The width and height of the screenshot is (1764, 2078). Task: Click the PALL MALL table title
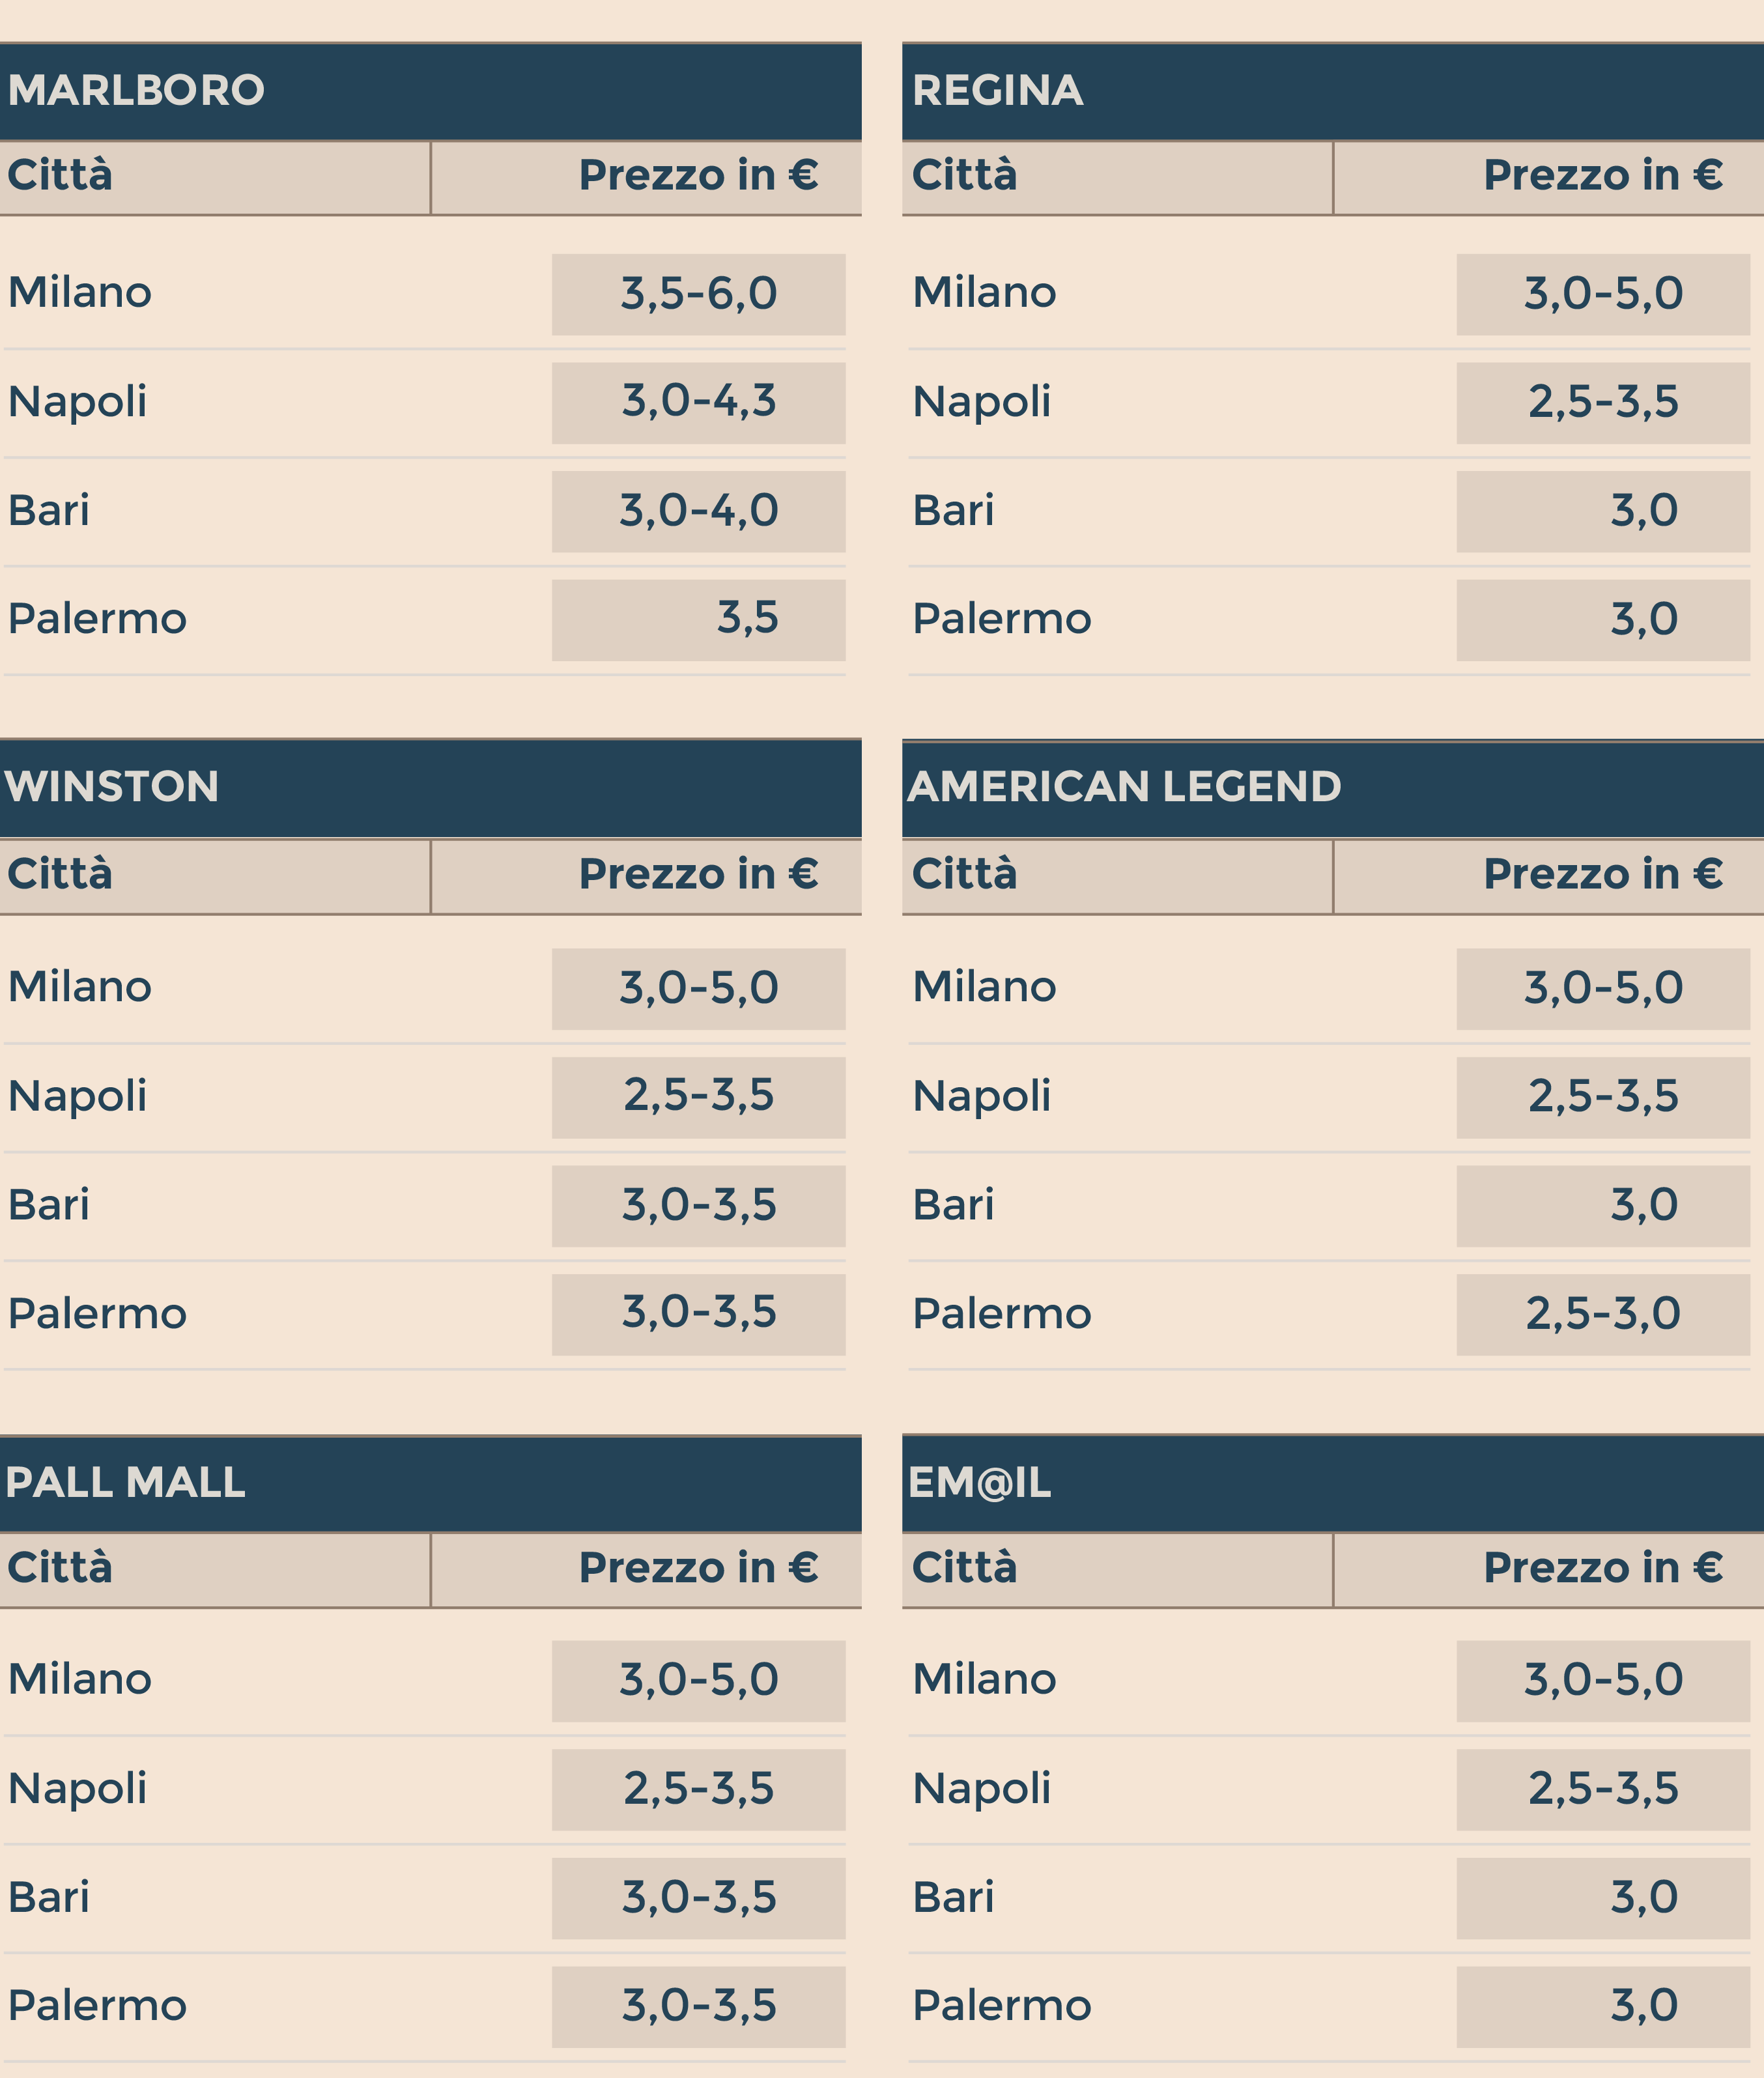pyautogui.click(x=125, y=1482)
